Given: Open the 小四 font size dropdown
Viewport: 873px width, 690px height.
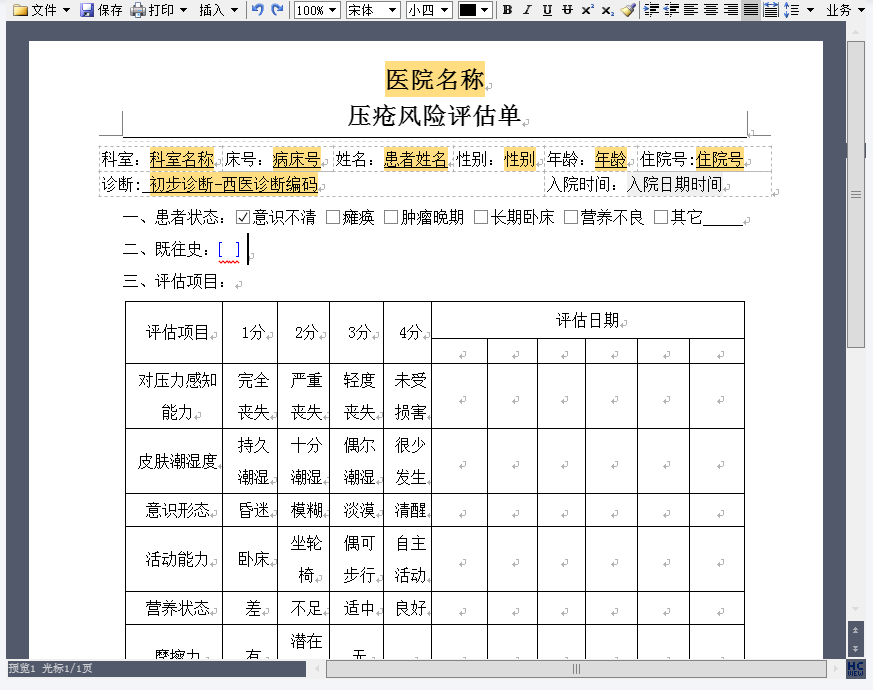Looking at the screenshot, I should pyautogui.click(x=429, y=10).
